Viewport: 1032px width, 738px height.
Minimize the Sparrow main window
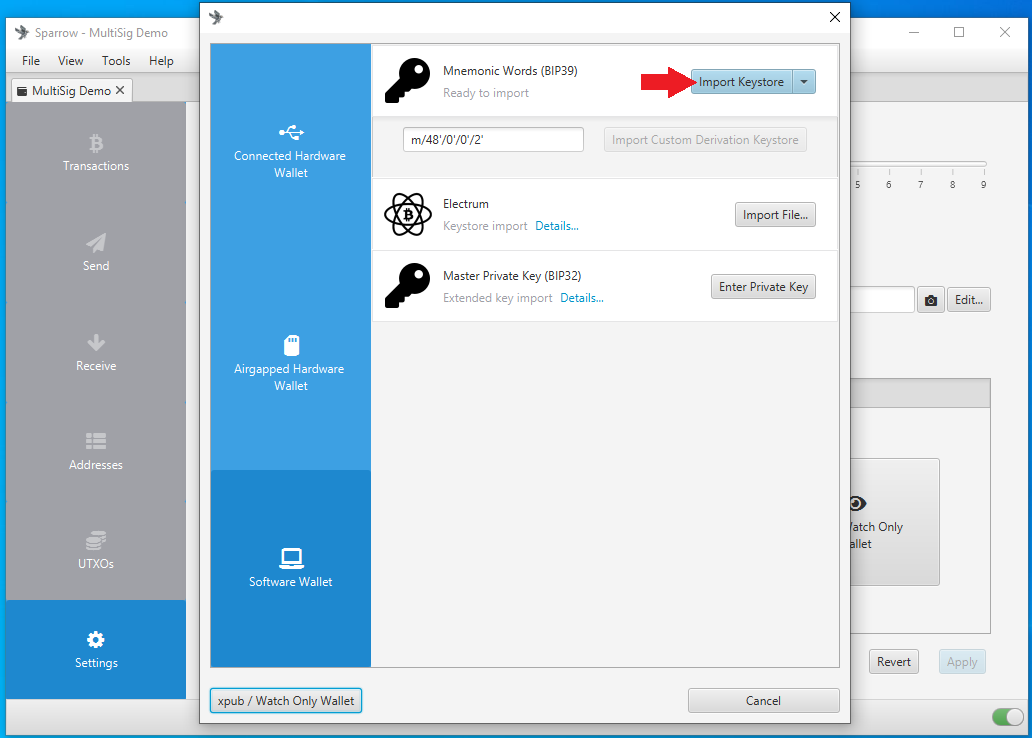(914, 32)
